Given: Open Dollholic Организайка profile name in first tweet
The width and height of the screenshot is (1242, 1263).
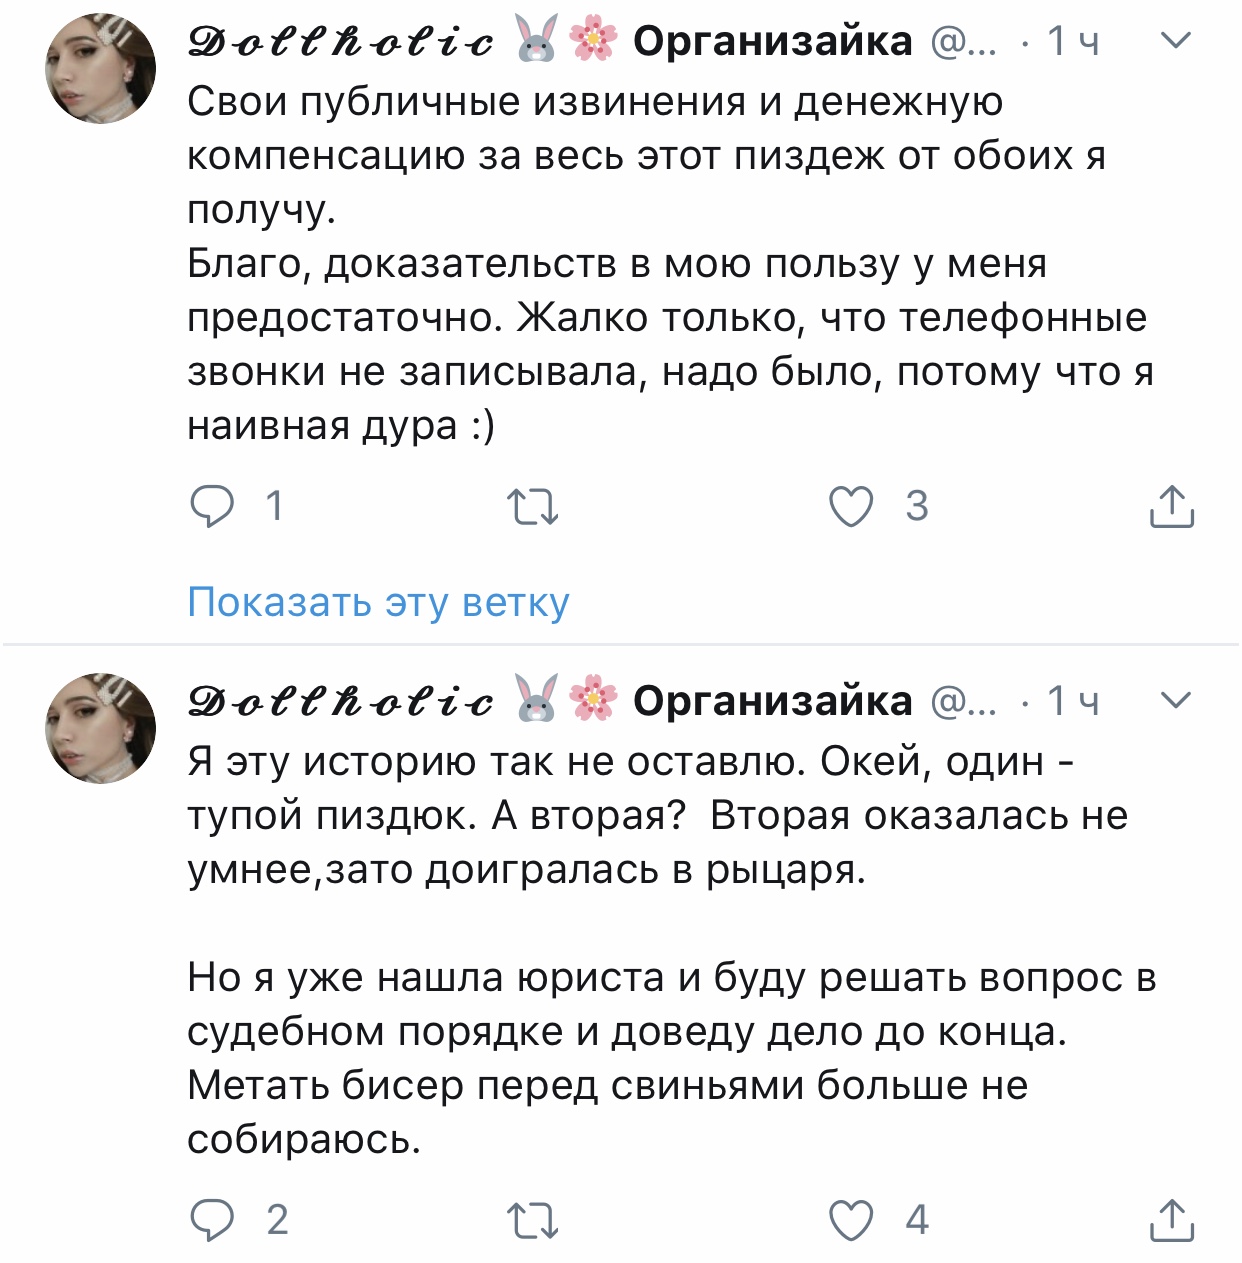Looking at the screenshot, I should coord(550,41).
